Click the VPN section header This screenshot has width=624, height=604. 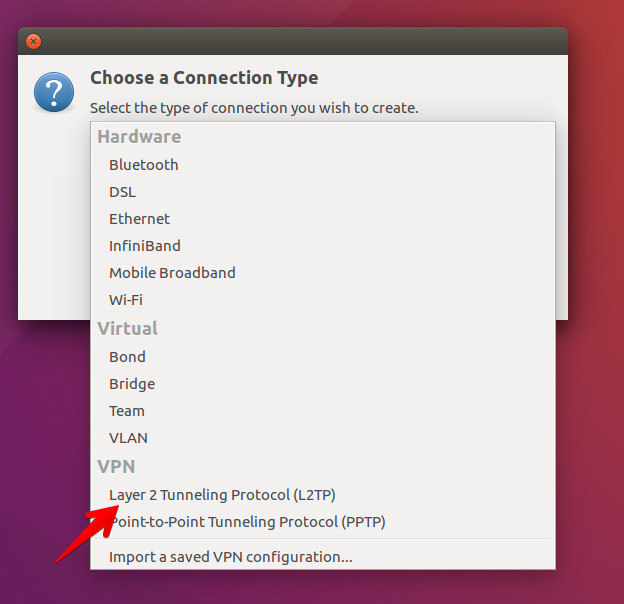point(116,467)
